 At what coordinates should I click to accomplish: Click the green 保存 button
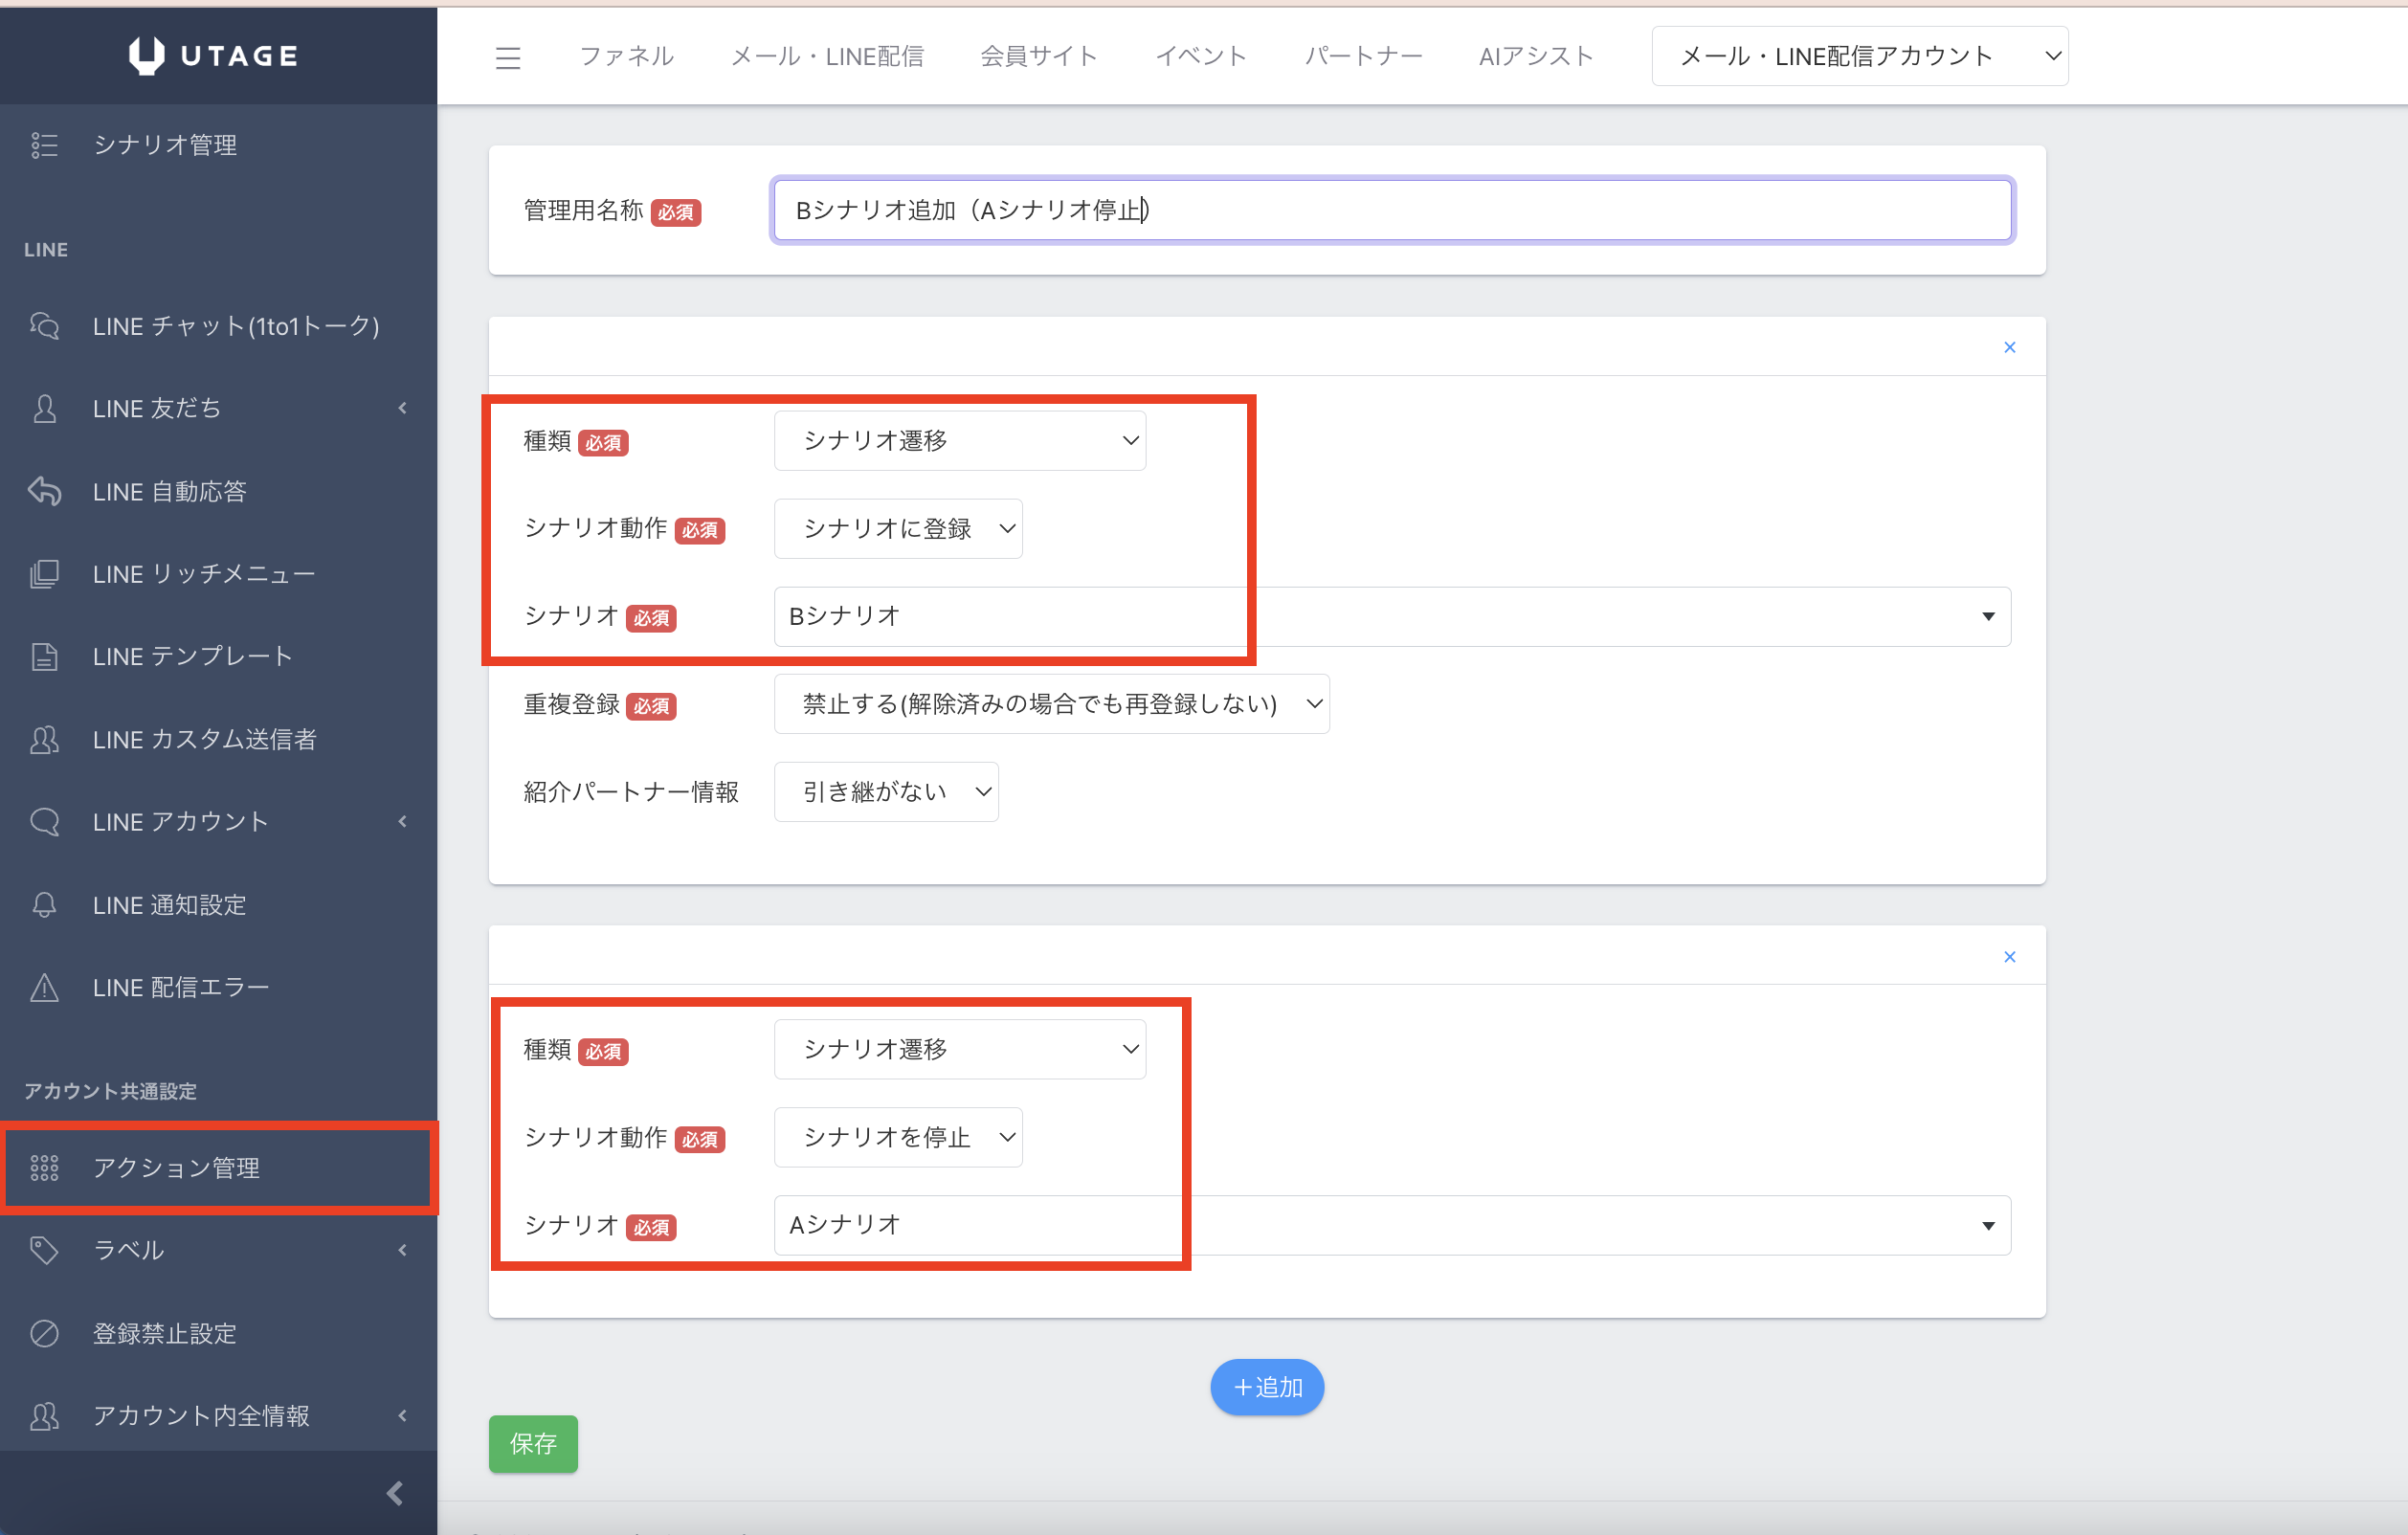click(x=532, y=1443)
